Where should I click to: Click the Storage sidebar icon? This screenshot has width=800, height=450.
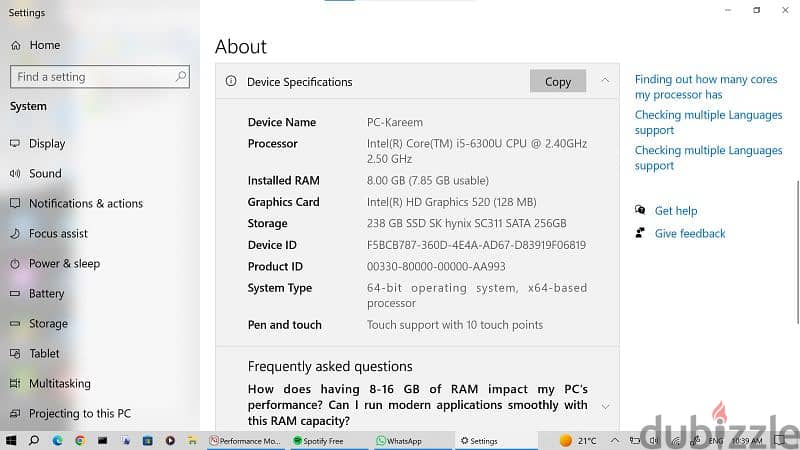click(x=15, y=323)
